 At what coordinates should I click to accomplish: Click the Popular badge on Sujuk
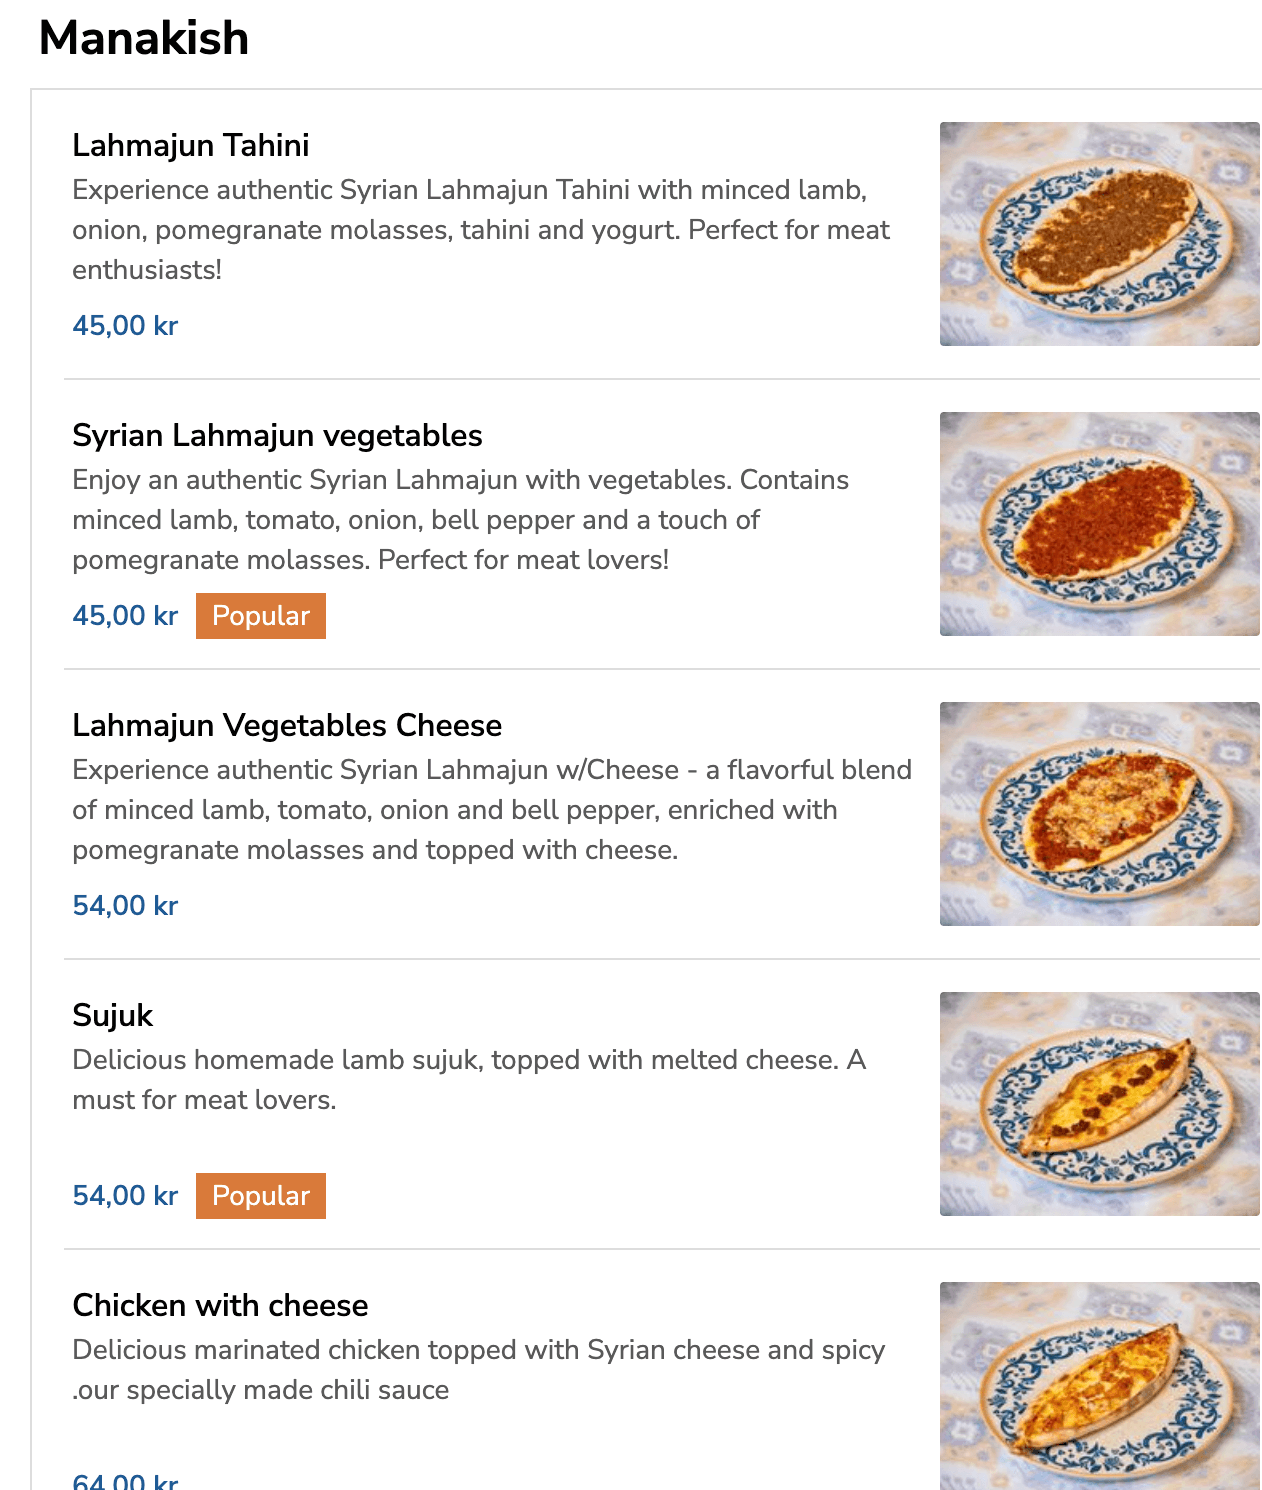261,1195
